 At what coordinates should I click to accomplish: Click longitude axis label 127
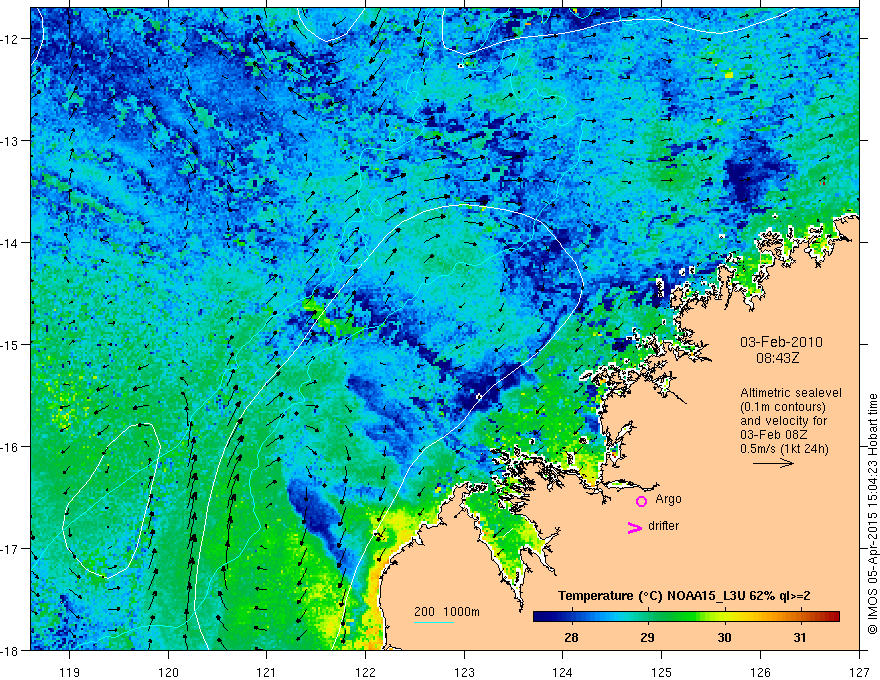coord(859,672)
